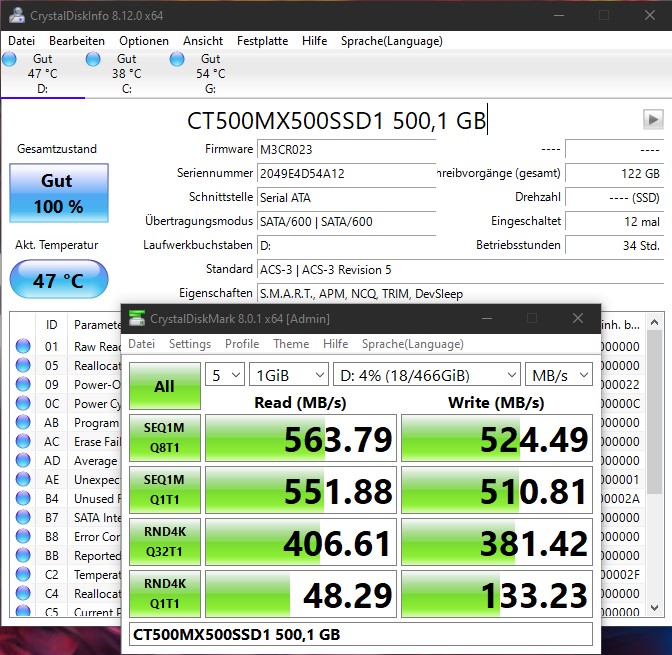The width and height of the screenshot is (672, 655).
Task: Click the CrystalDiskMark app icon in title bar
Action: 137,318
